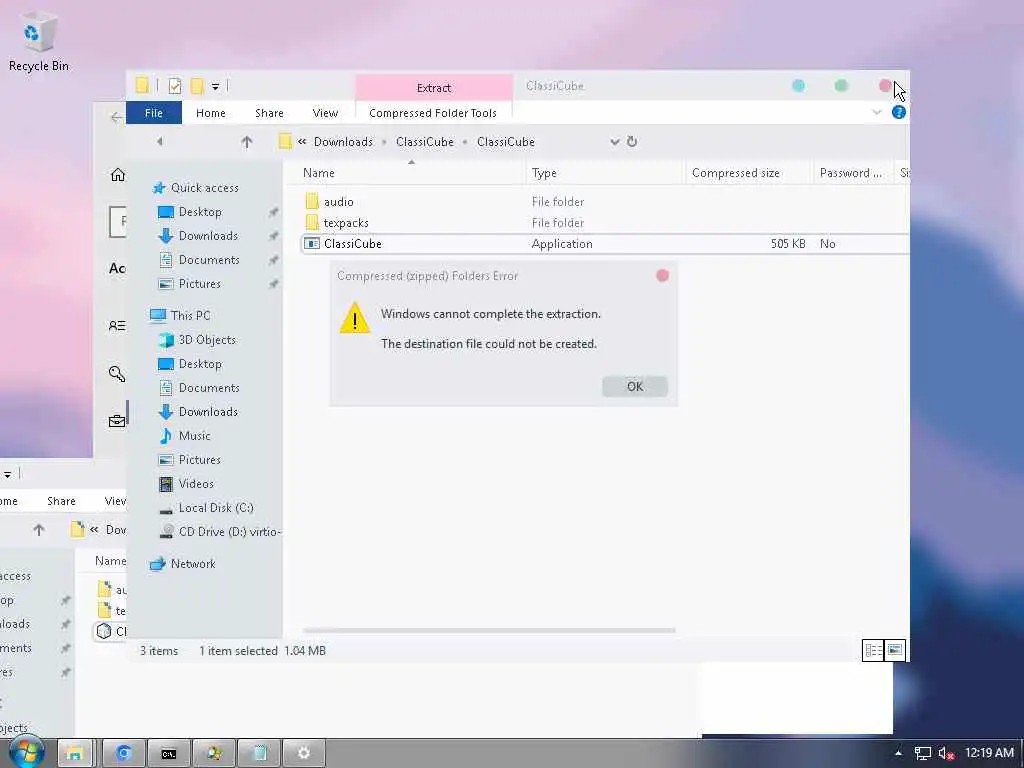Open the View ribbon tab
The width and height of the screenshot is (1024, 768).
tap(325, 113)
